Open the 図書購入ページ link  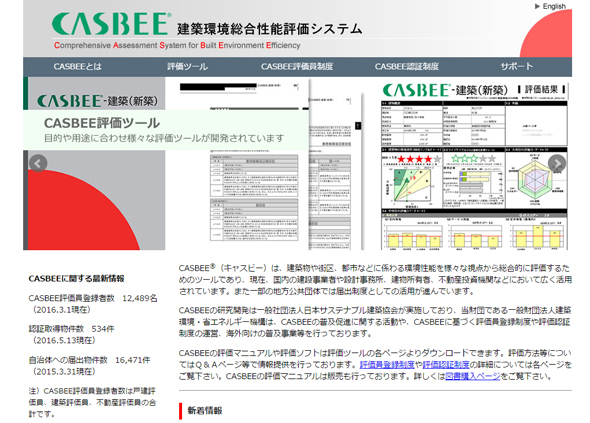coord(473,376)
